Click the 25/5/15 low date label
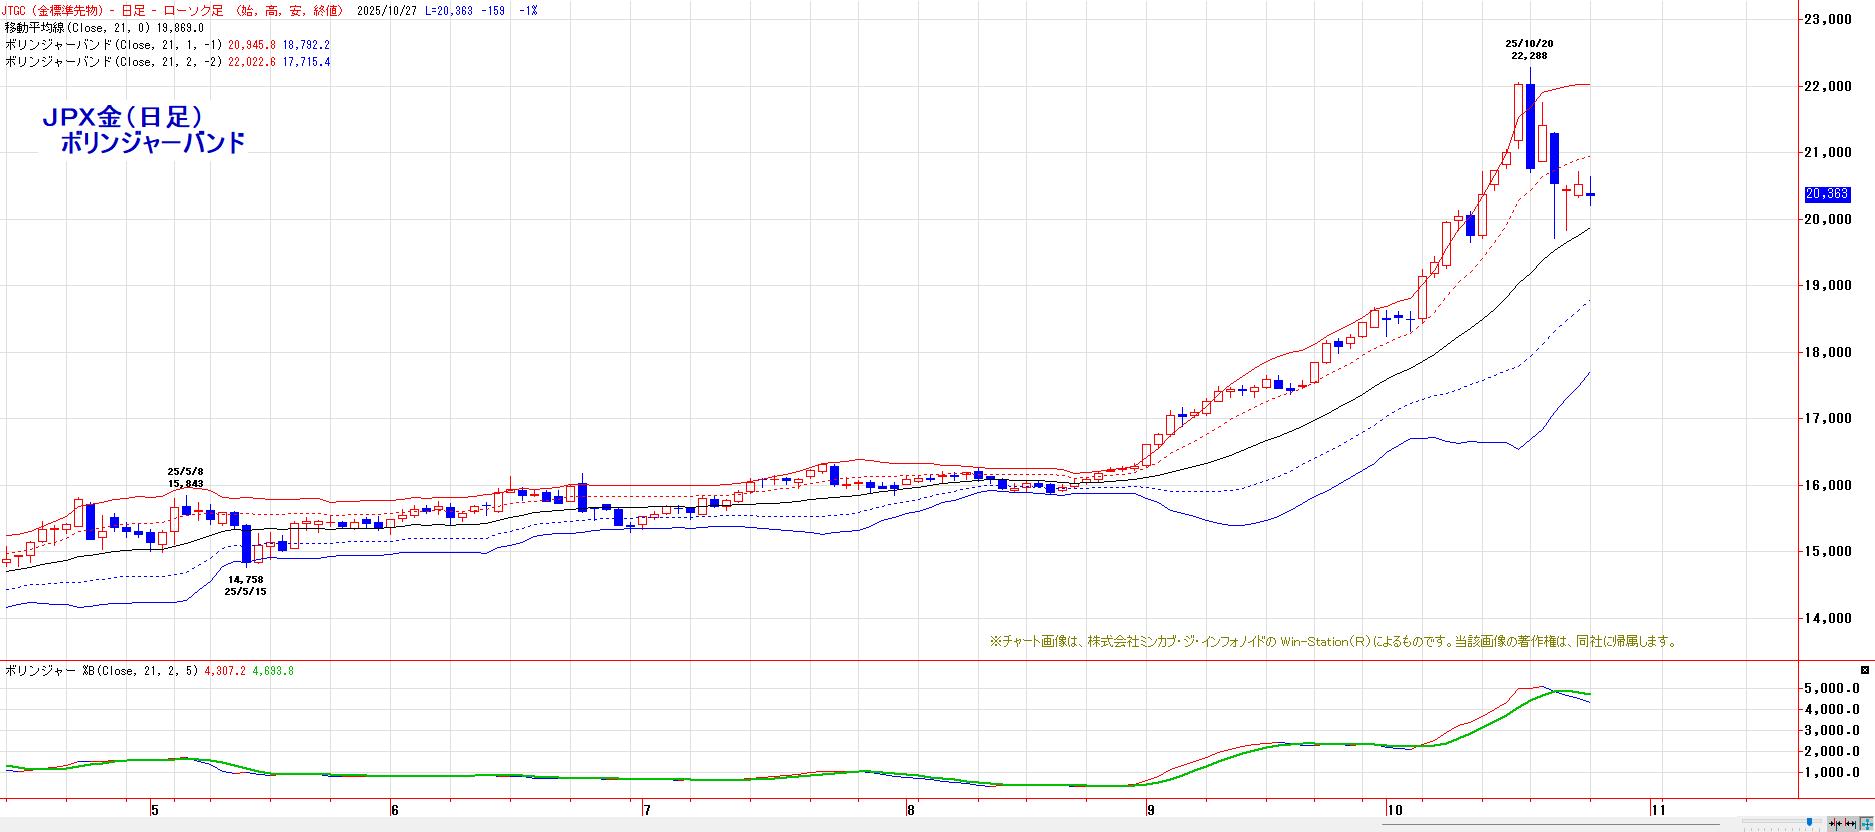Screen dimensions: 1875x832 [x=245, y=592]
